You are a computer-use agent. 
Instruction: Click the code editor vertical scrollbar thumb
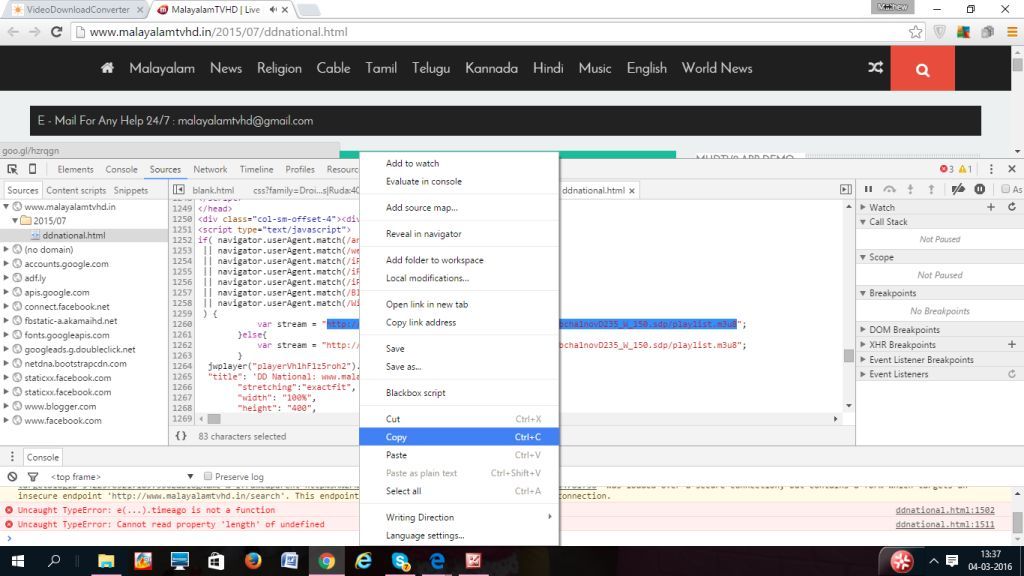tap(848, 355)
